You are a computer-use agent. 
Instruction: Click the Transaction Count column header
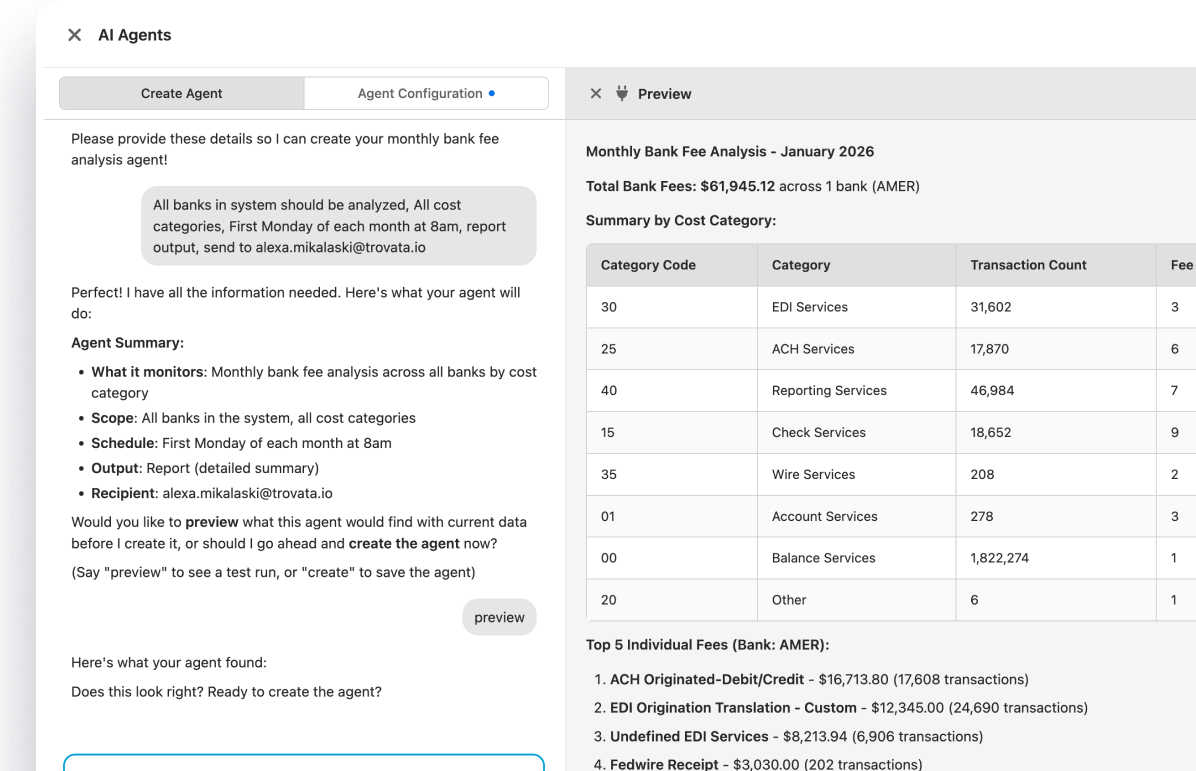[x=1028, y=265]
